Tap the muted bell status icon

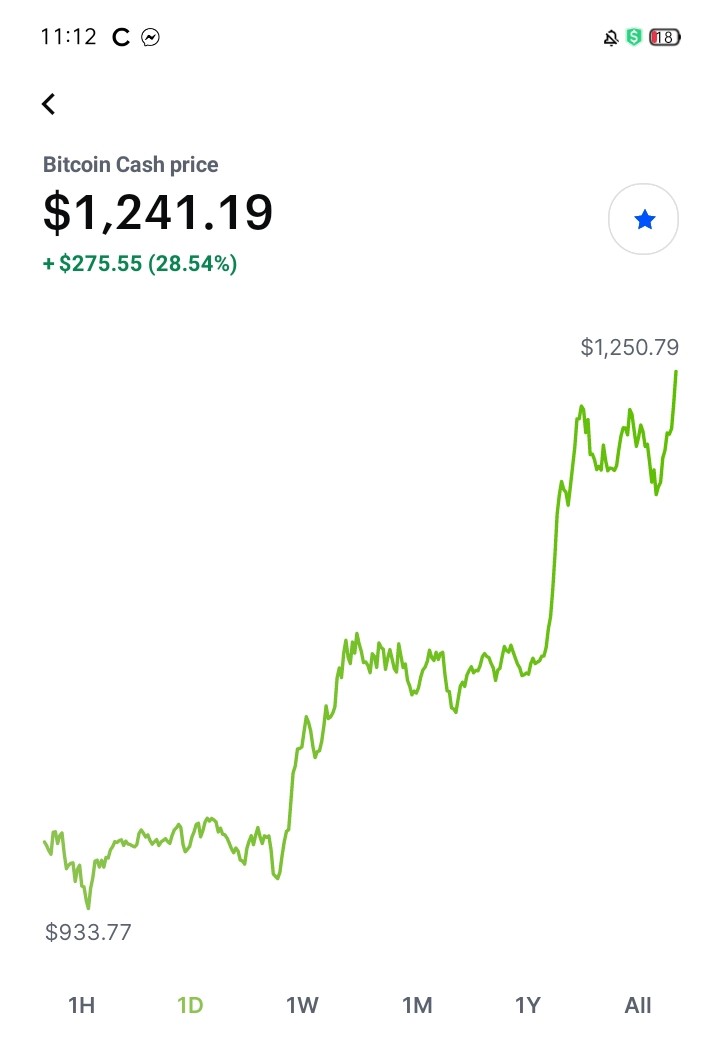click(610, 38)
